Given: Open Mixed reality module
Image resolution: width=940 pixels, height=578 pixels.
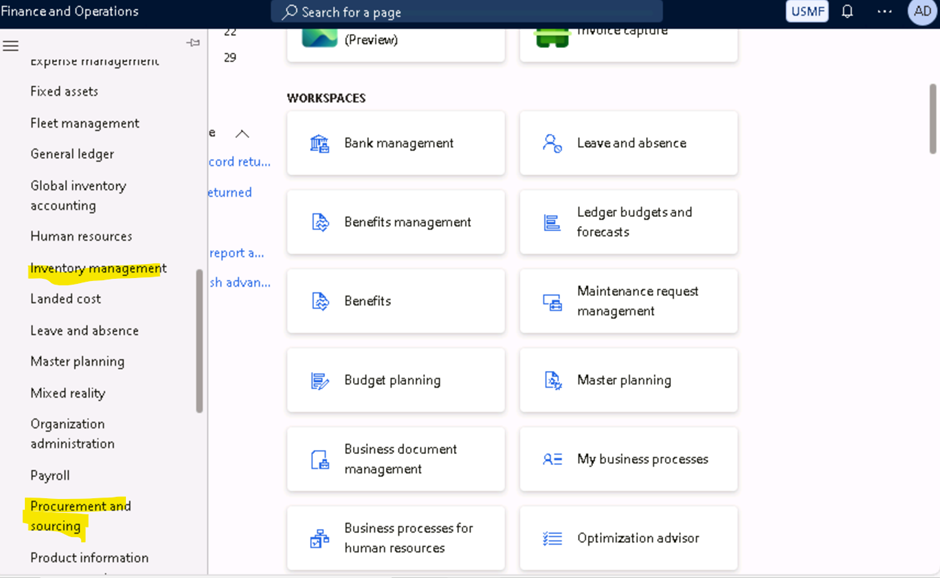Looking at the screenshot, I should (x=68, y=393).
